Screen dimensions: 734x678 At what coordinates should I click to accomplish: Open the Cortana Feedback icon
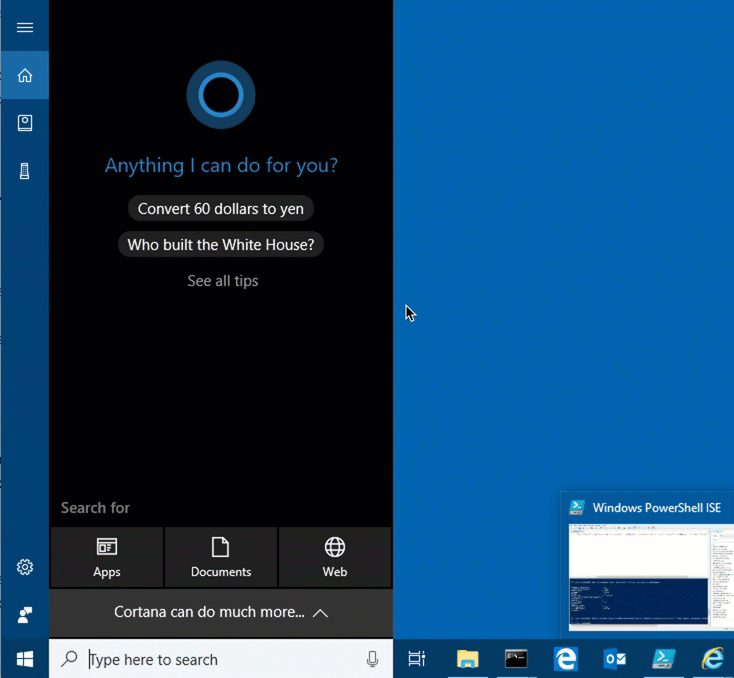pos(25,615)
